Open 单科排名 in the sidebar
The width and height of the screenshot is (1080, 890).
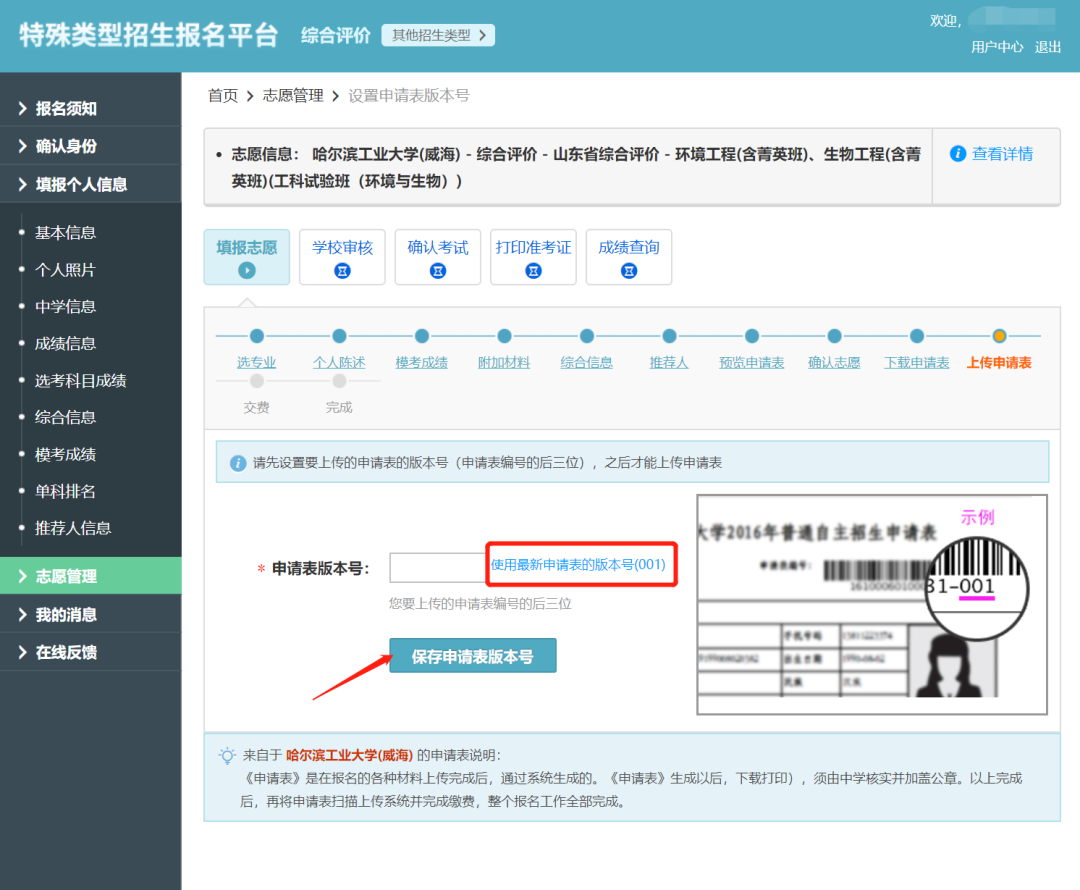click(x=65, y=492)
